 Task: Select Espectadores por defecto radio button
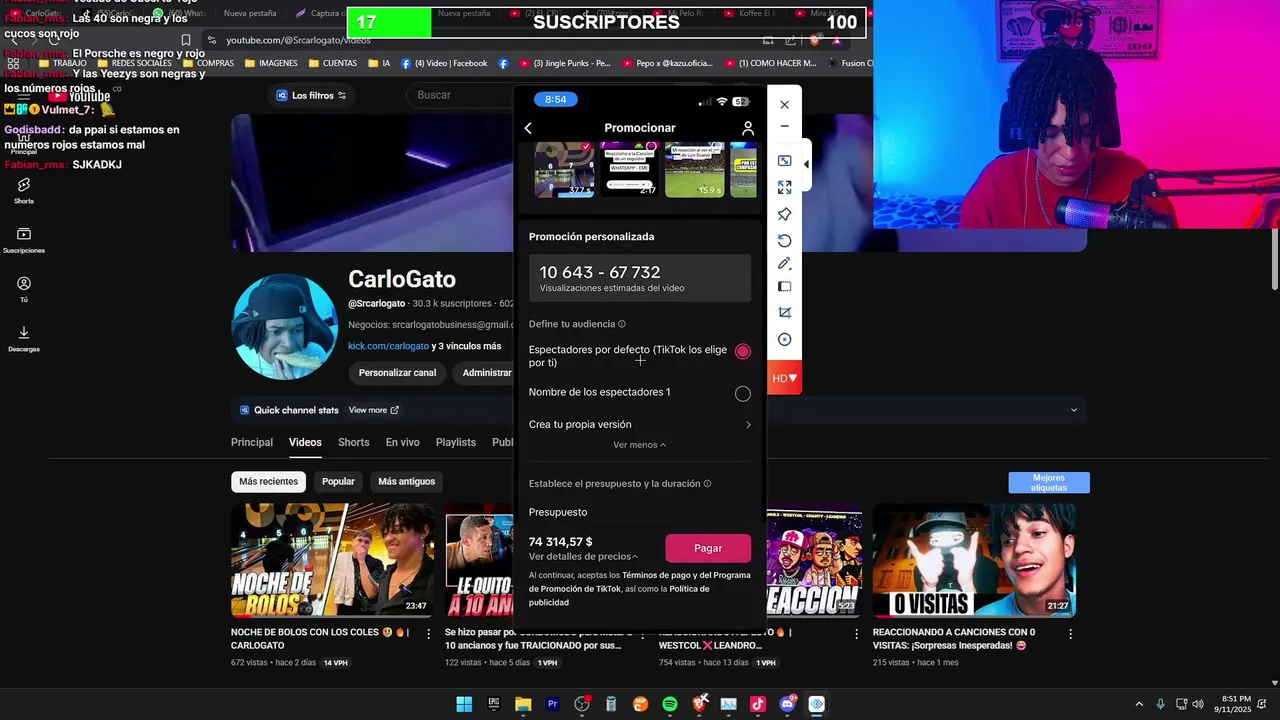742,351
